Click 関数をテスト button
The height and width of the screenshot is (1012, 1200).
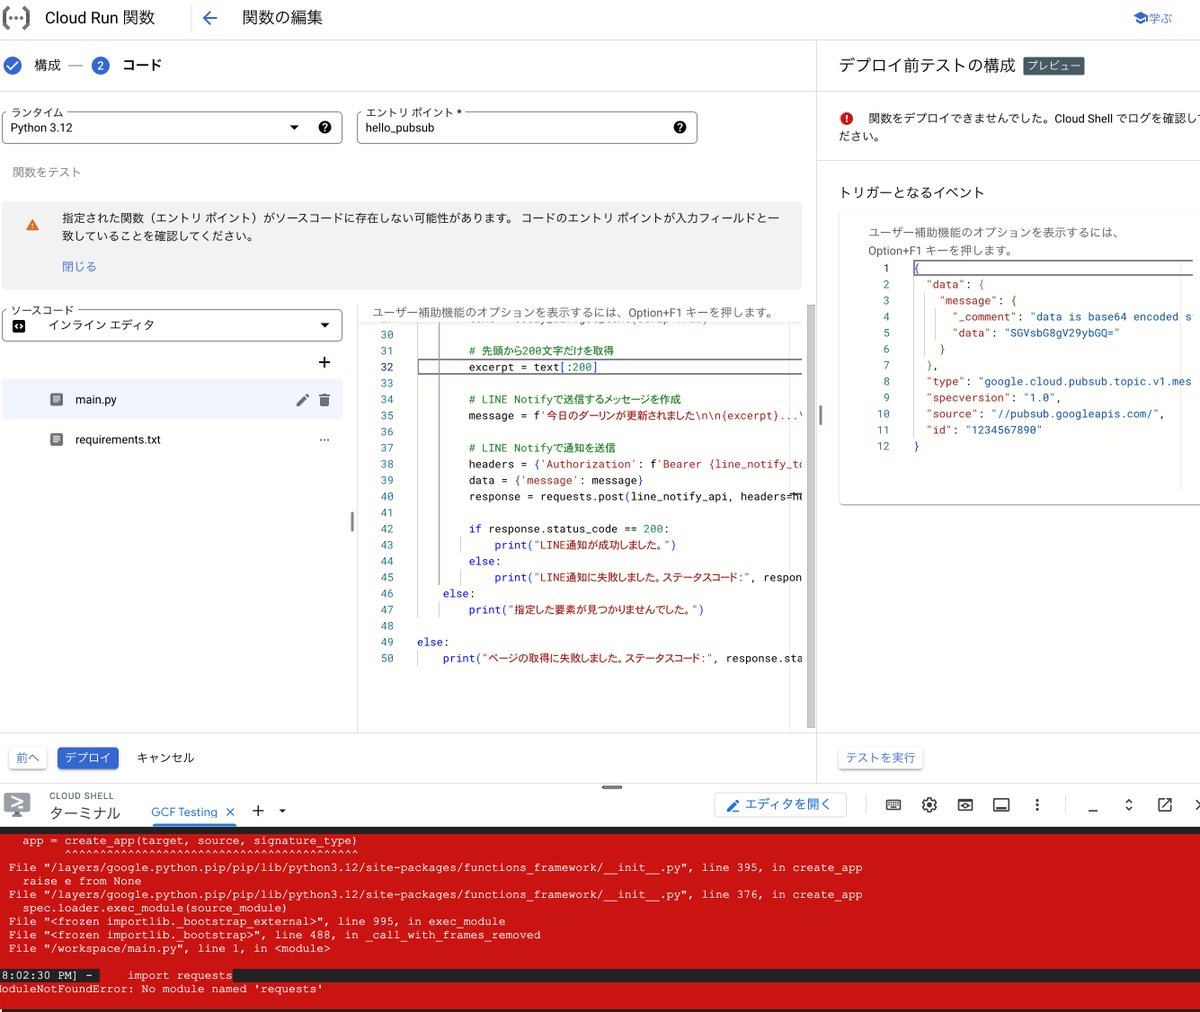coord(47,173)
